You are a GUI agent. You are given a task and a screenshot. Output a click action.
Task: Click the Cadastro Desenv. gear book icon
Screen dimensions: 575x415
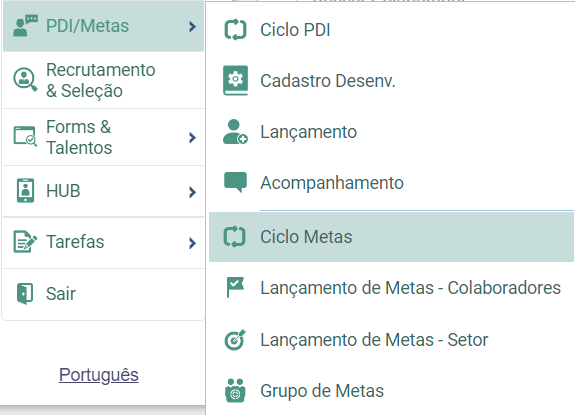(235, 81)
